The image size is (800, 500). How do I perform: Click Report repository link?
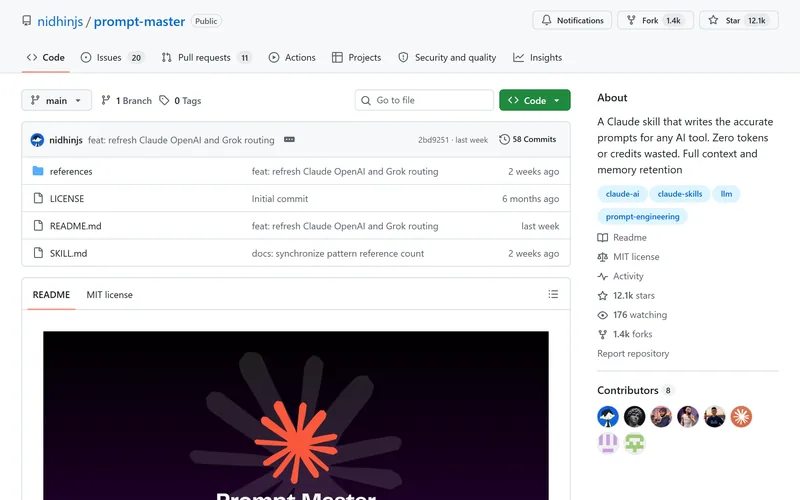point(633,354)
